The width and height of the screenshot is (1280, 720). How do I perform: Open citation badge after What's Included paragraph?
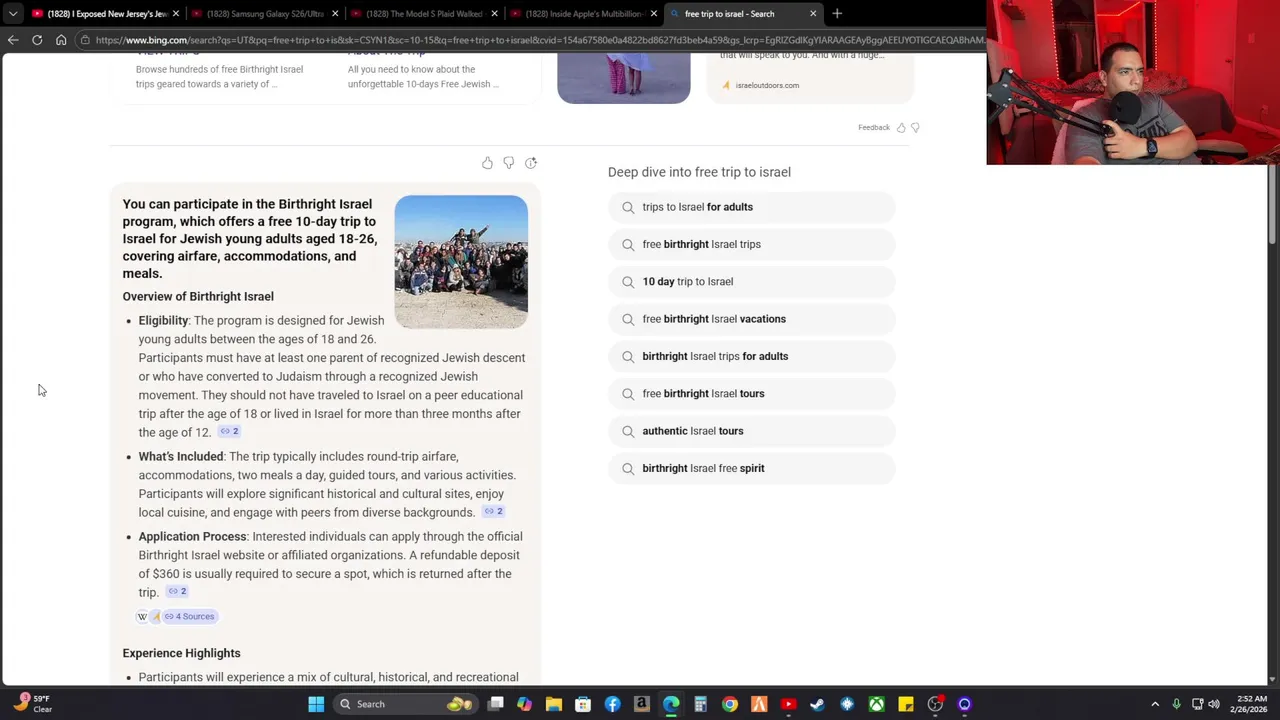493,512
